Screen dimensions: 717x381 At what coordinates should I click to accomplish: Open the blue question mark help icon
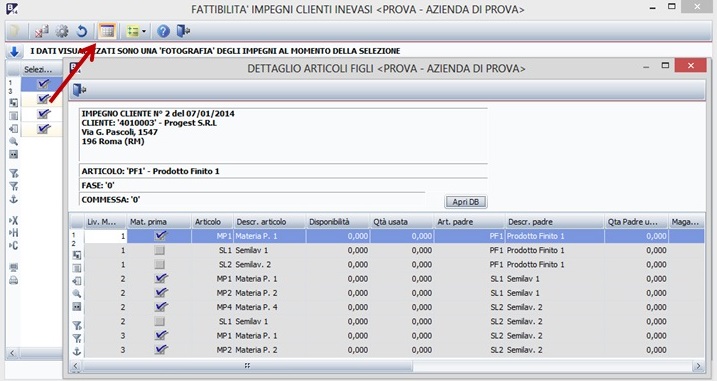tap(163, 31)
